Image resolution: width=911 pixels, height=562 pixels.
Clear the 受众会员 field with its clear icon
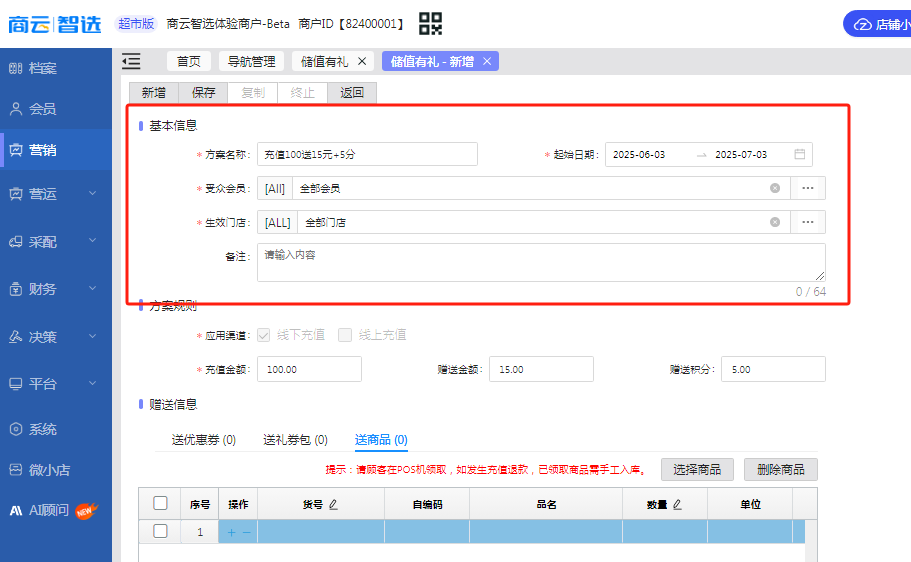coord(774,188)
